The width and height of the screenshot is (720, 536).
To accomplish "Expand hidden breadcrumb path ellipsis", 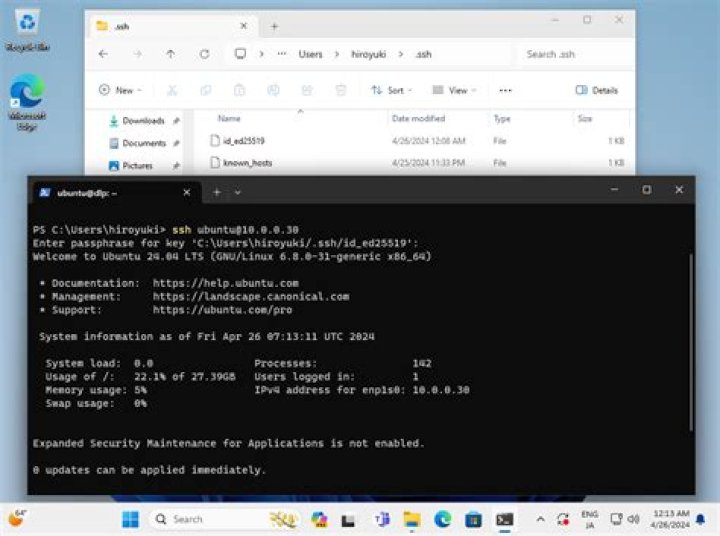I will (281, 54).
